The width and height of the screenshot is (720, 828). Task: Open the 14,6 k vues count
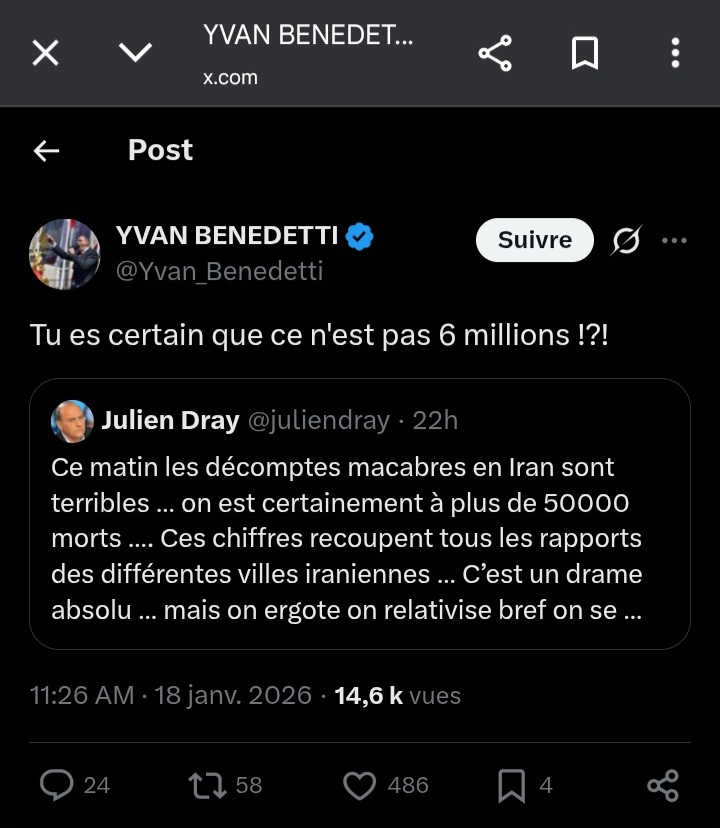click(397, 695)
